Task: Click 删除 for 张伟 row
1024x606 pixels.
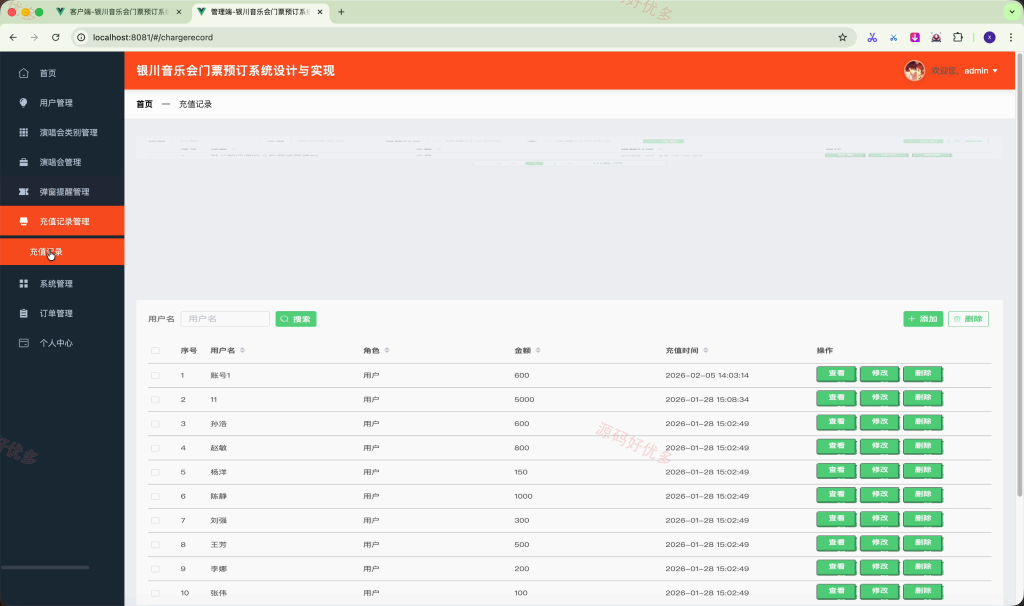Action: click(922, 591)
